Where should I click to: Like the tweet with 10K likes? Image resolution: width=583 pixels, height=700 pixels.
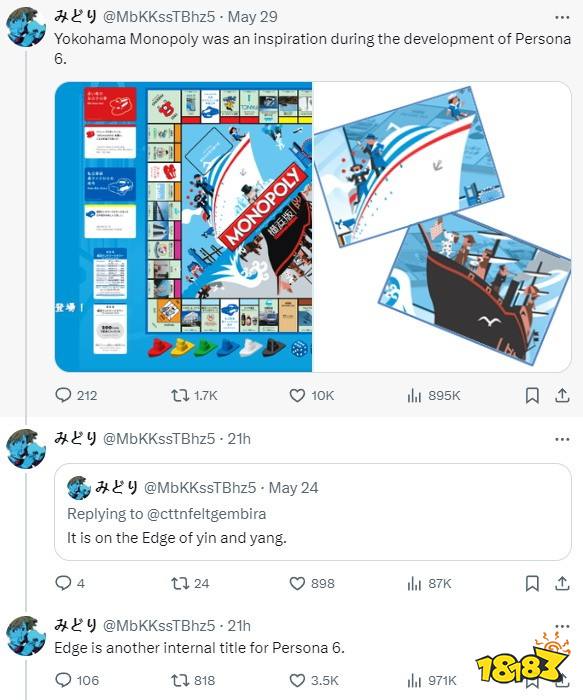[297, 395]
